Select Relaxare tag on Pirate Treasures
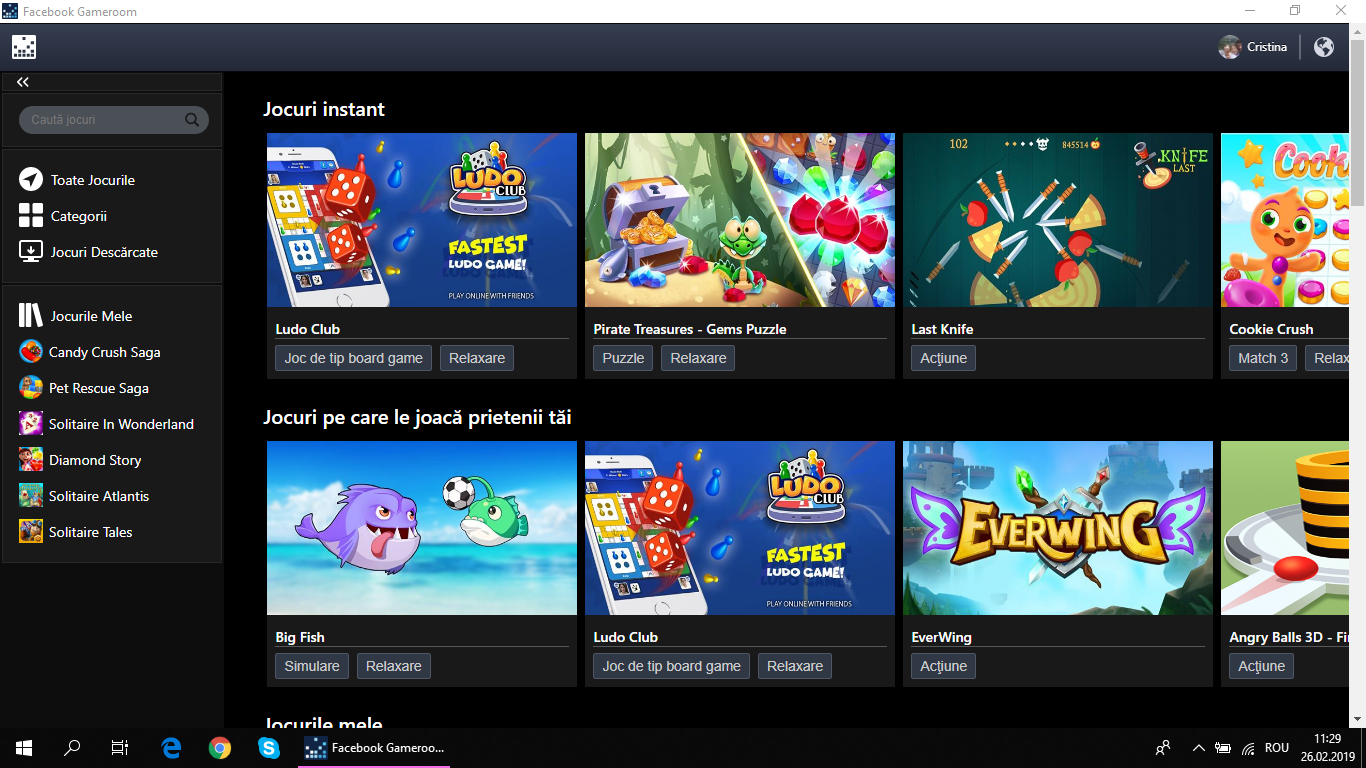Image resolution: width=1366 pixels, height=768 pixels. (x=698, y=358)
